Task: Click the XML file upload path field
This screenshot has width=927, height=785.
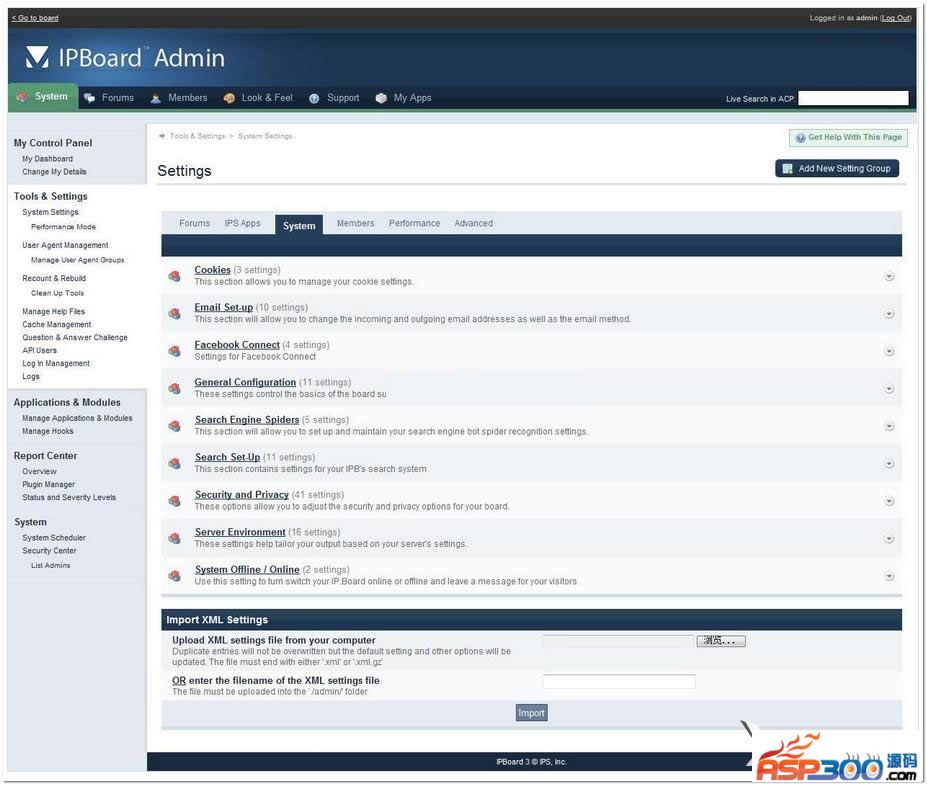Action: click(x=618, y=641)
